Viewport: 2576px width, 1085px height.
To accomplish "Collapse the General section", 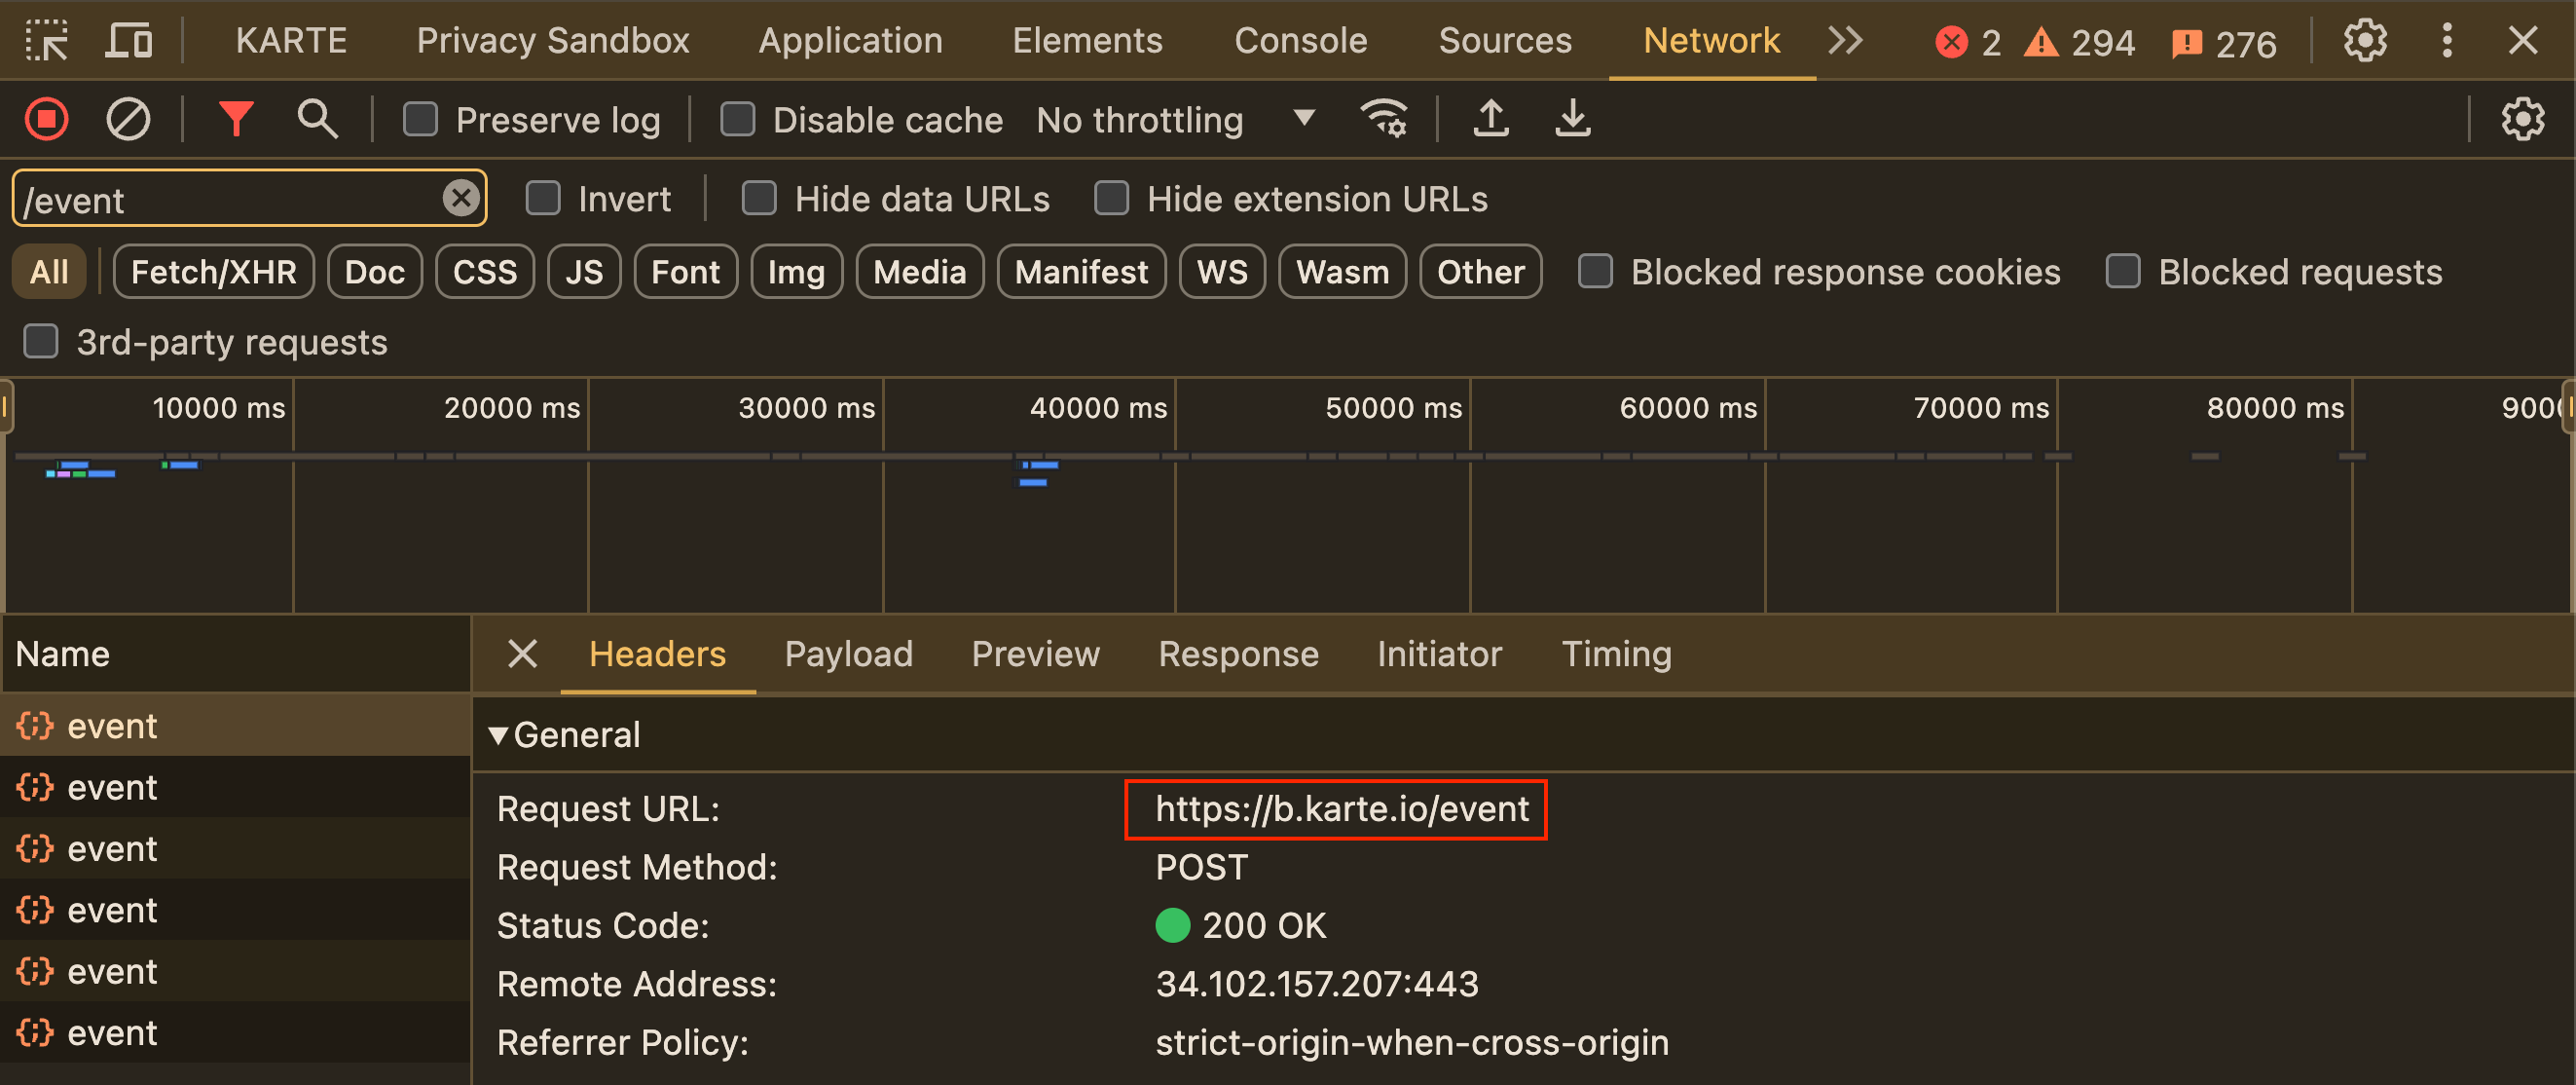I will pyautogui.click(x=498, y=735).
